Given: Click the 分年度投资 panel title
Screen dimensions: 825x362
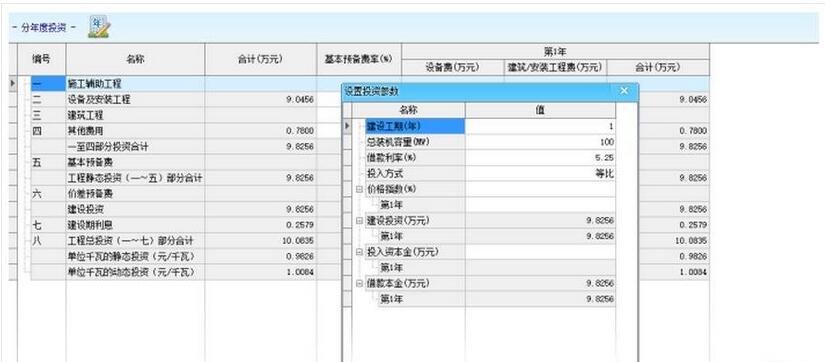Looking at the screenshot, I should (44, 28).
